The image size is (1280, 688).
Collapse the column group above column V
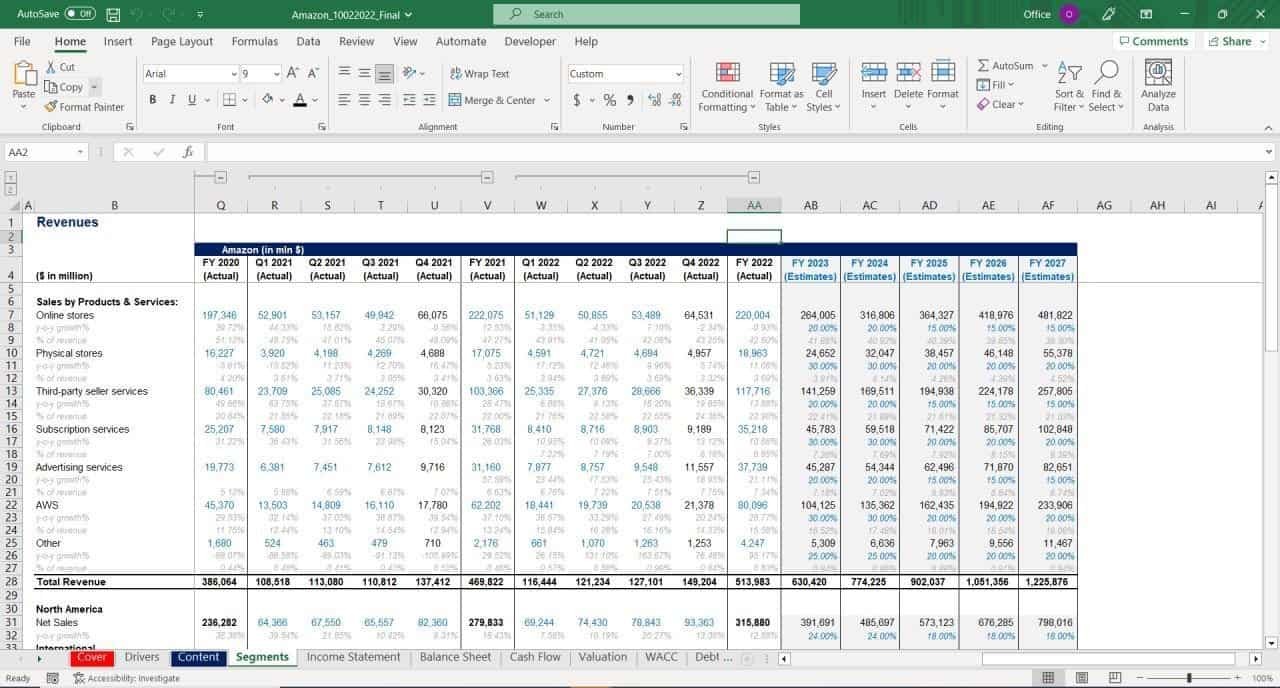coord(487,177)
